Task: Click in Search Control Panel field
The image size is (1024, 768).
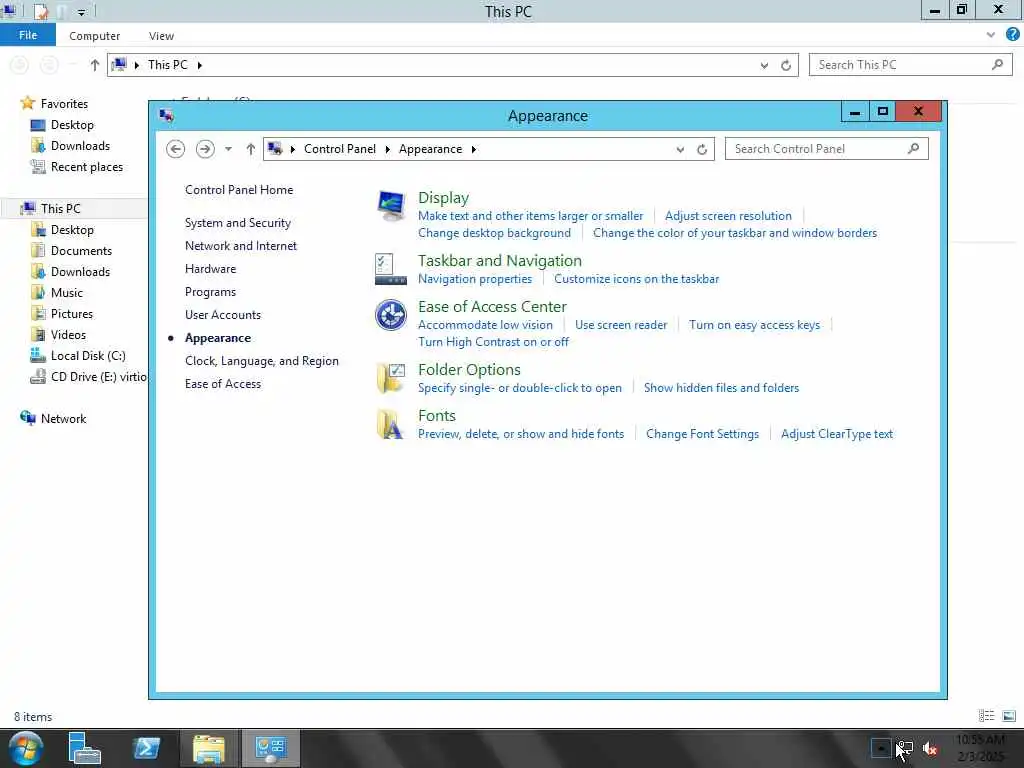Action: click(x=816, y=149)
